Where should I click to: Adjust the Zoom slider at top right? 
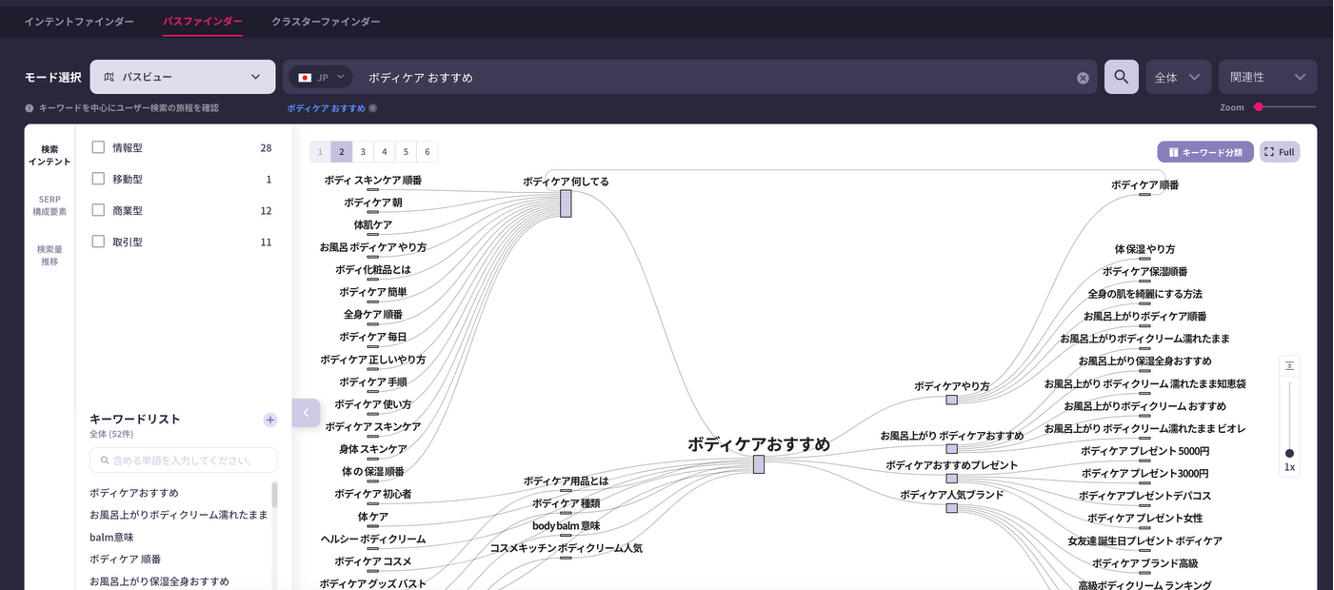point(1259,107)
